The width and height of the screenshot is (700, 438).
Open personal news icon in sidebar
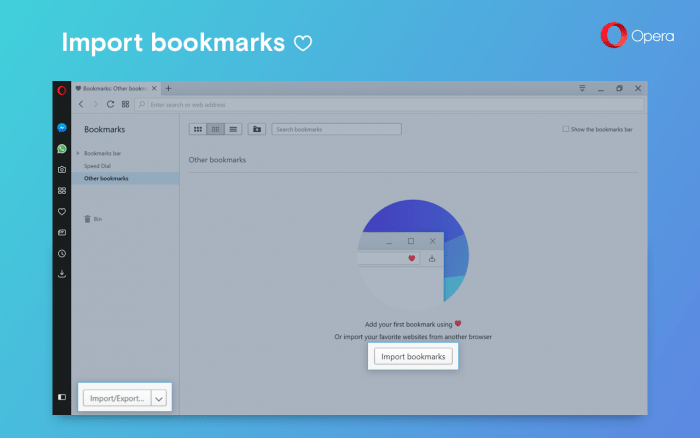click(62, 233)
